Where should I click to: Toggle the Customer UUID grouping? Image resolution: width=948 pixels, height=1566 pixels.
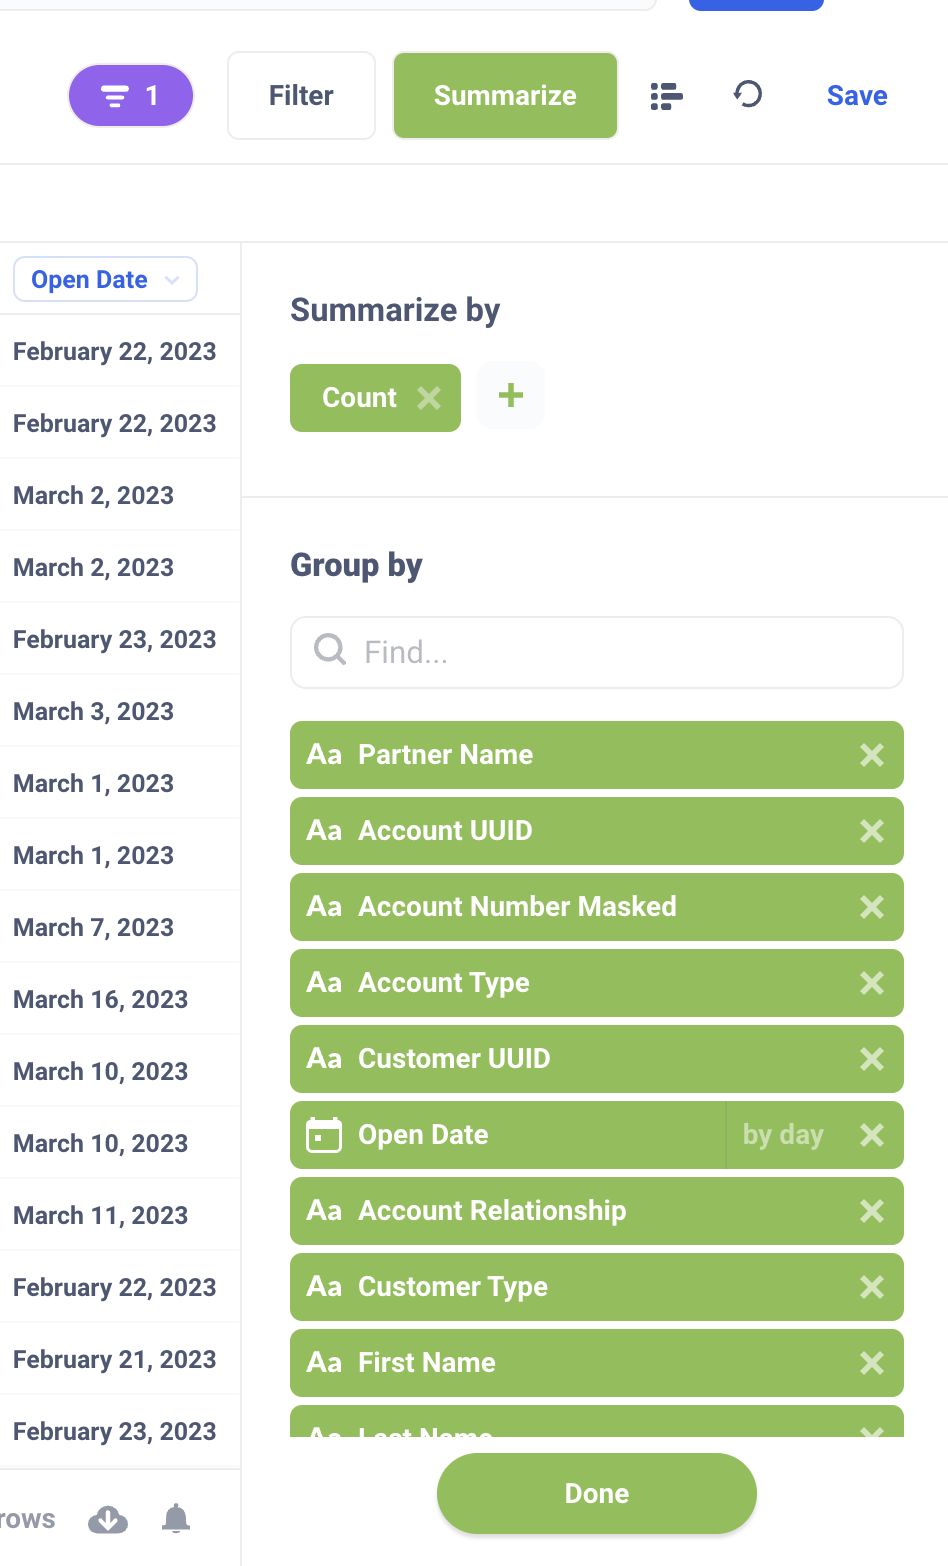pos(560,1059)
